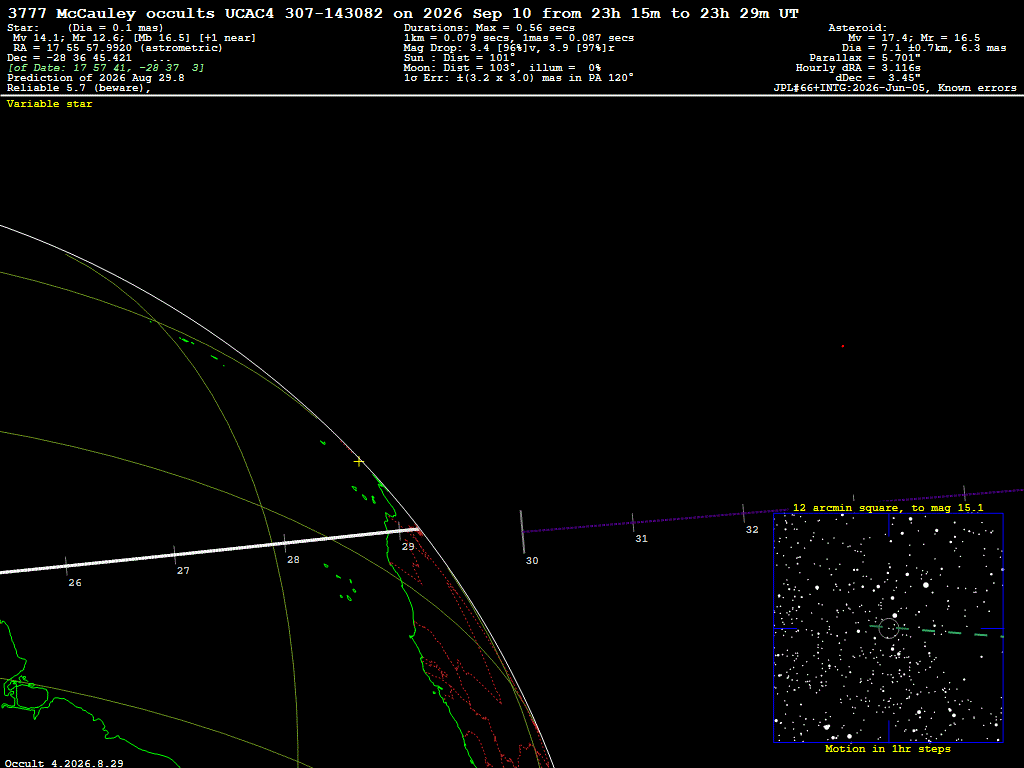
Task: Click the minute 31 marker on the purple line
Action: point(633,522)
